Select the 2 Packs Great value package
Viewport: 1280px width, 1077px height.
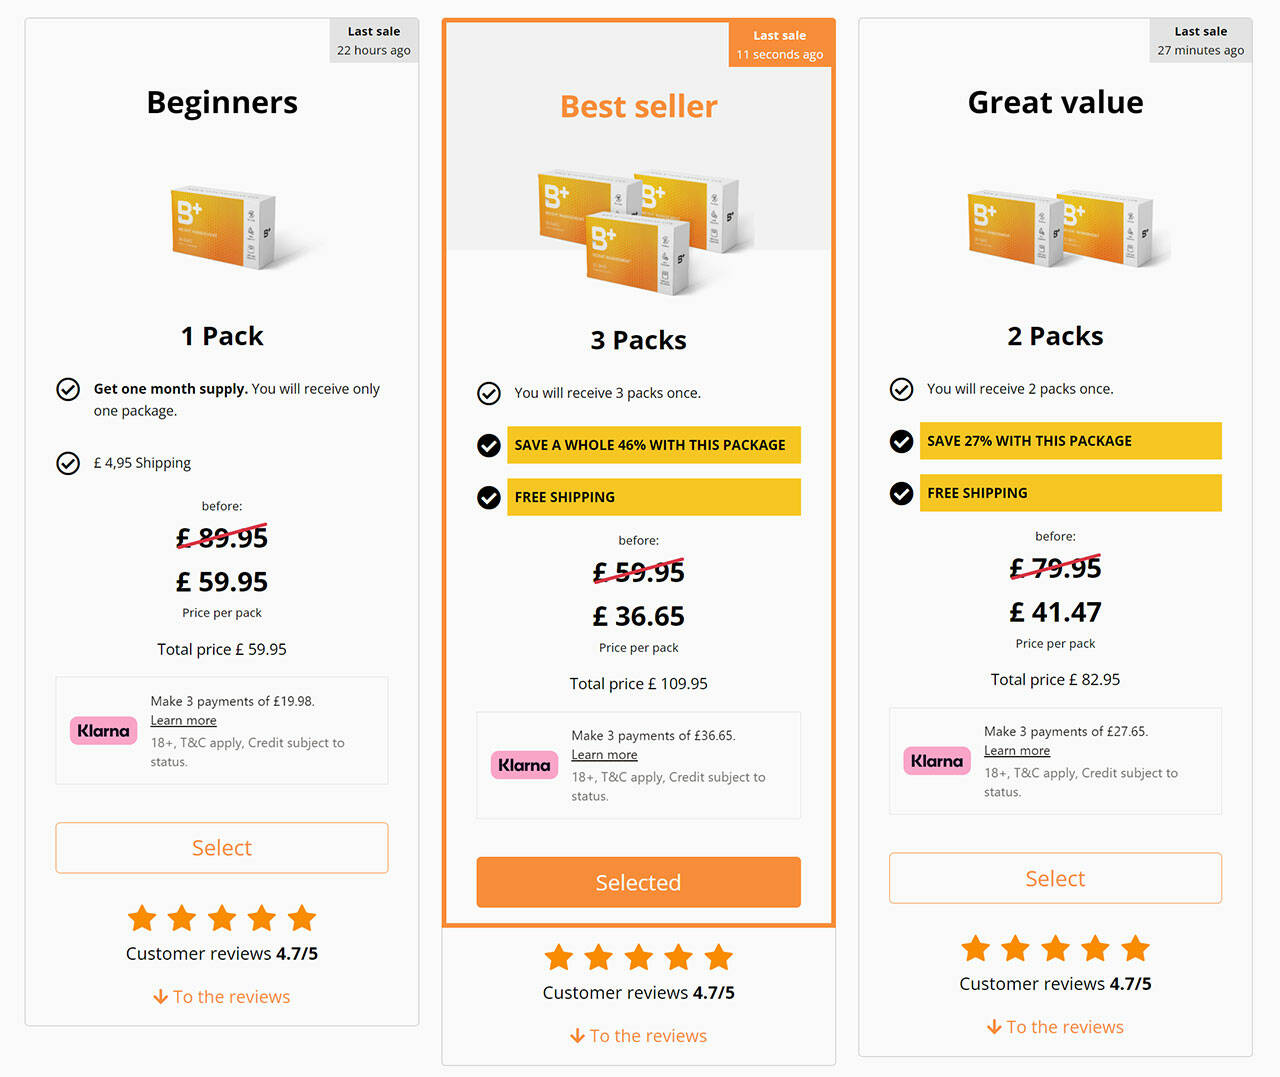(x=1055, y=878)
